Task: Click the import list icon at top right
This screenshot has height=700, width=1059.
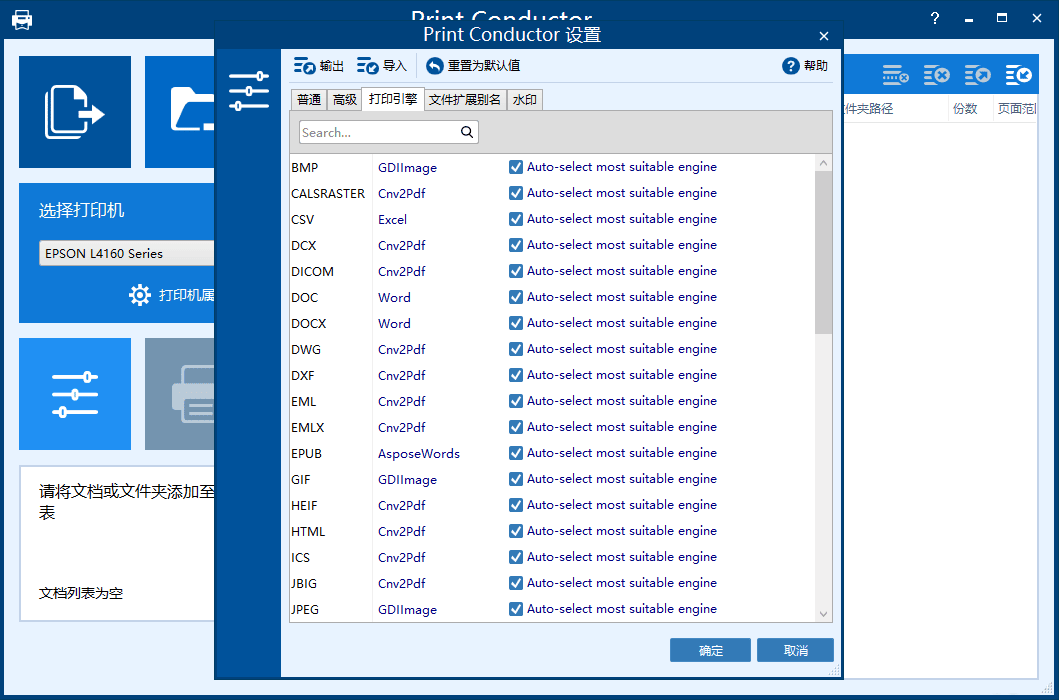Action: [x=1019, y=75]
